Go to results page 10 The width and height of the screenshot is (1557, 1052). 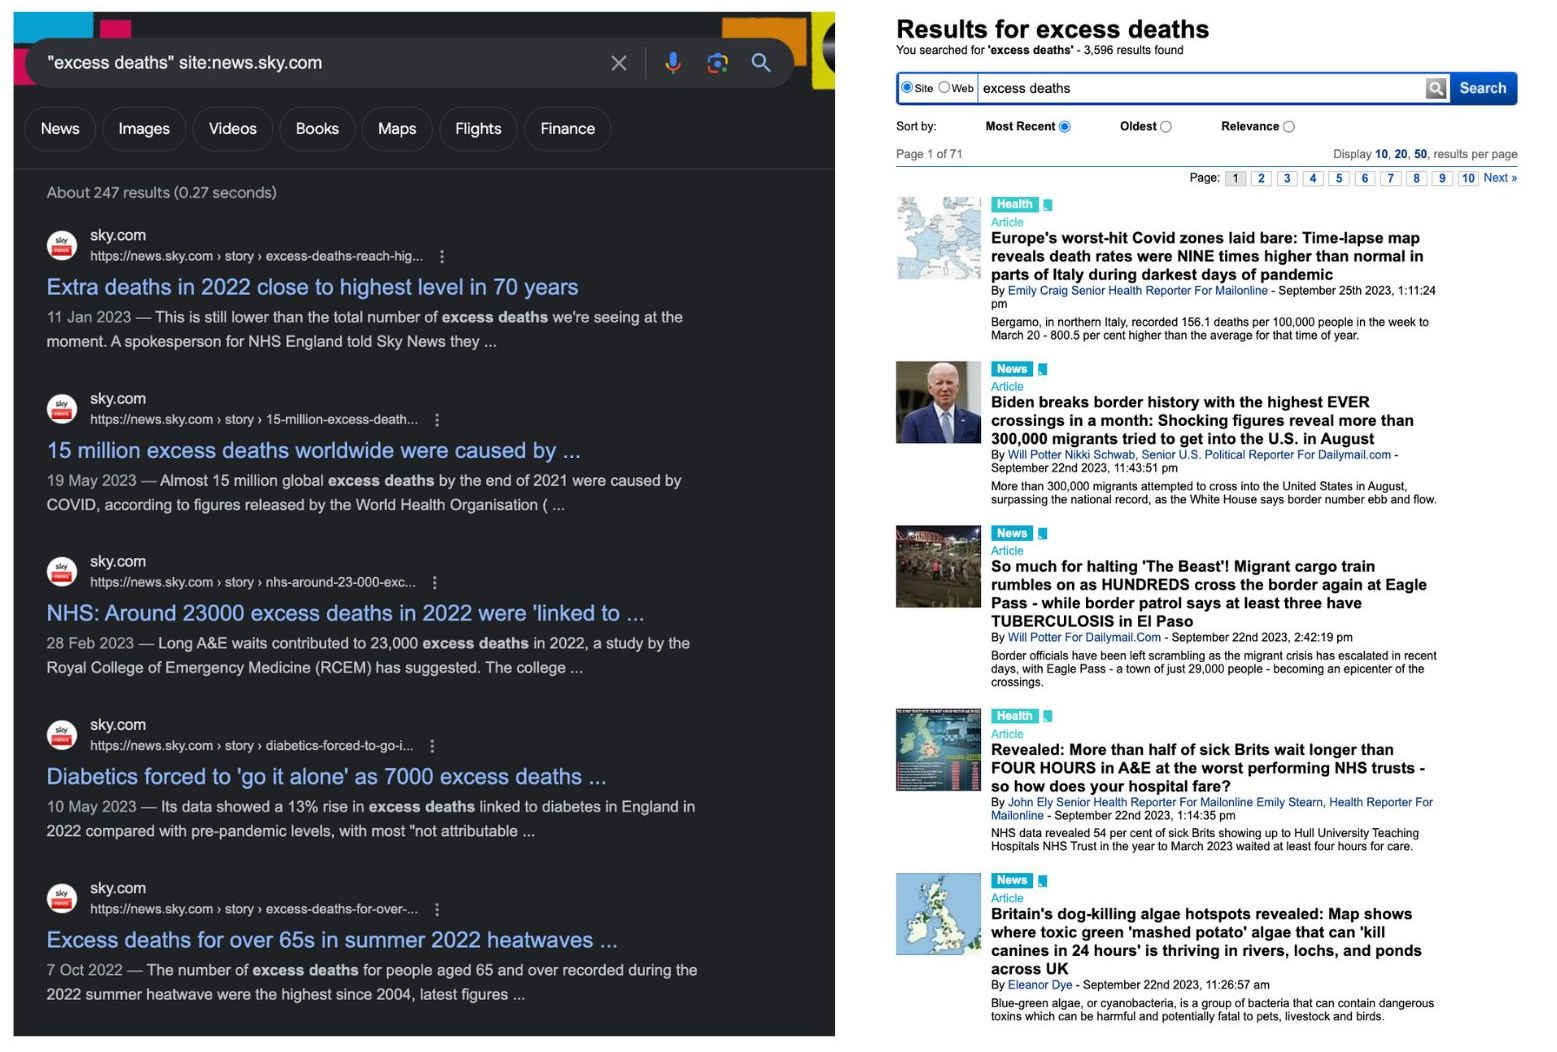1467,179
